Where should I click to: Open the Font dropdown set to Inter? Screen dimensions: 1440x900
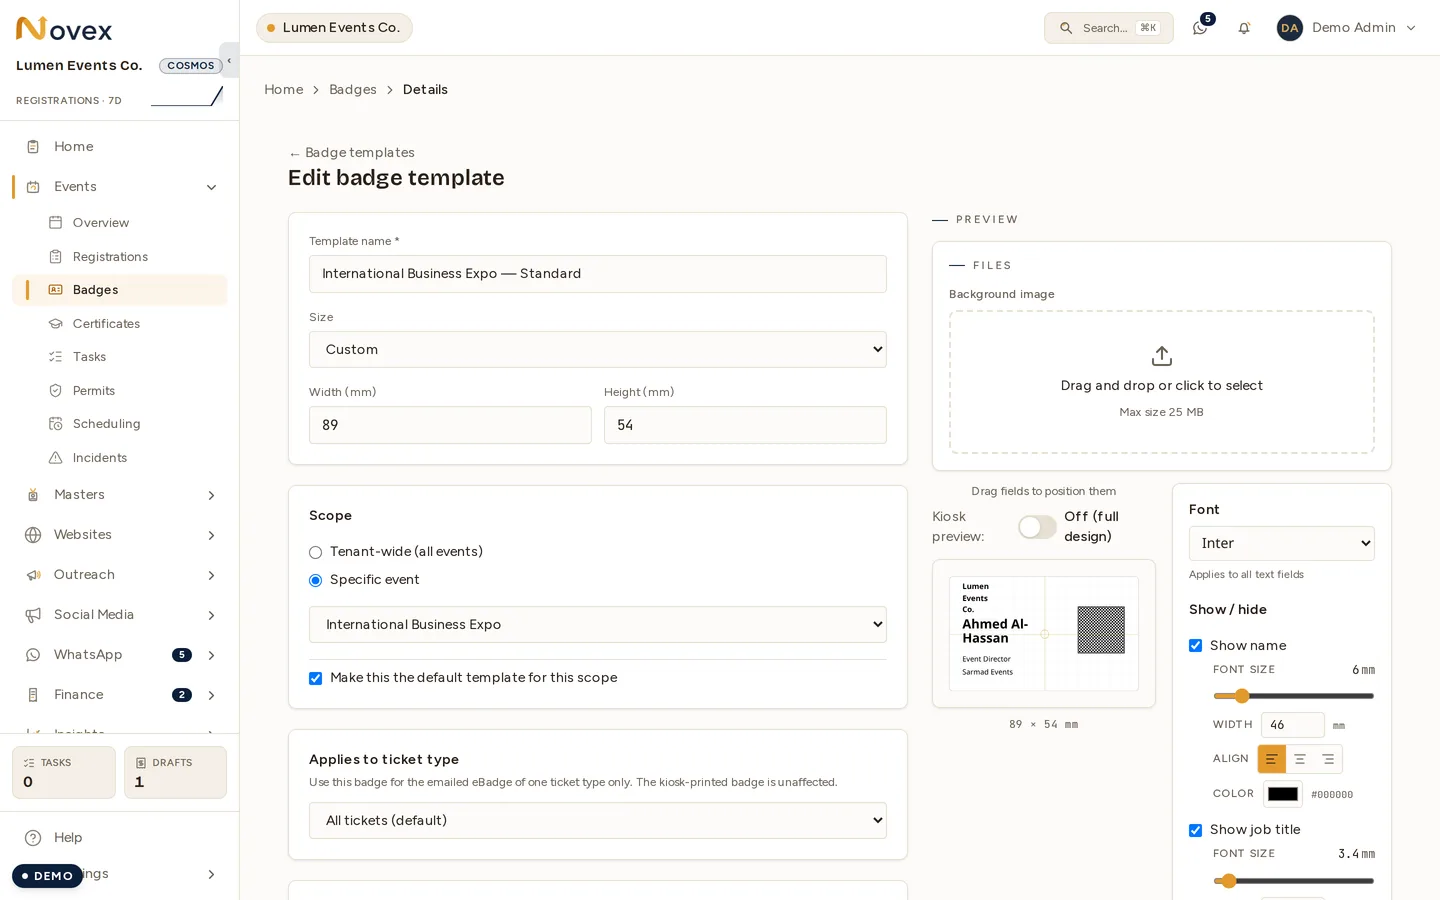(1281, 543)
